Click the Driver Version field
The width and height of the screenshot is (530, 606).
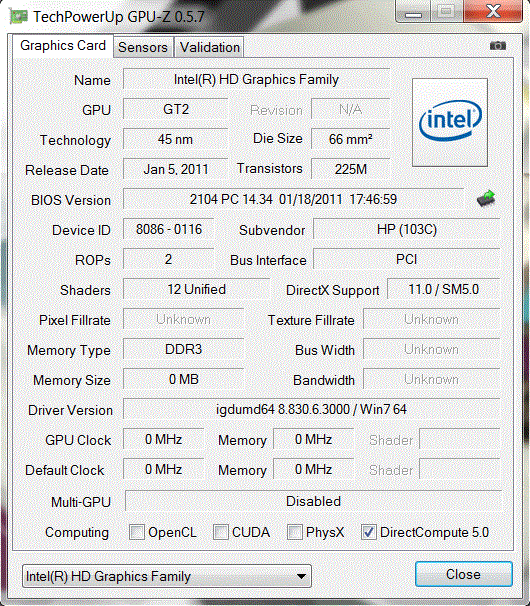312,409
